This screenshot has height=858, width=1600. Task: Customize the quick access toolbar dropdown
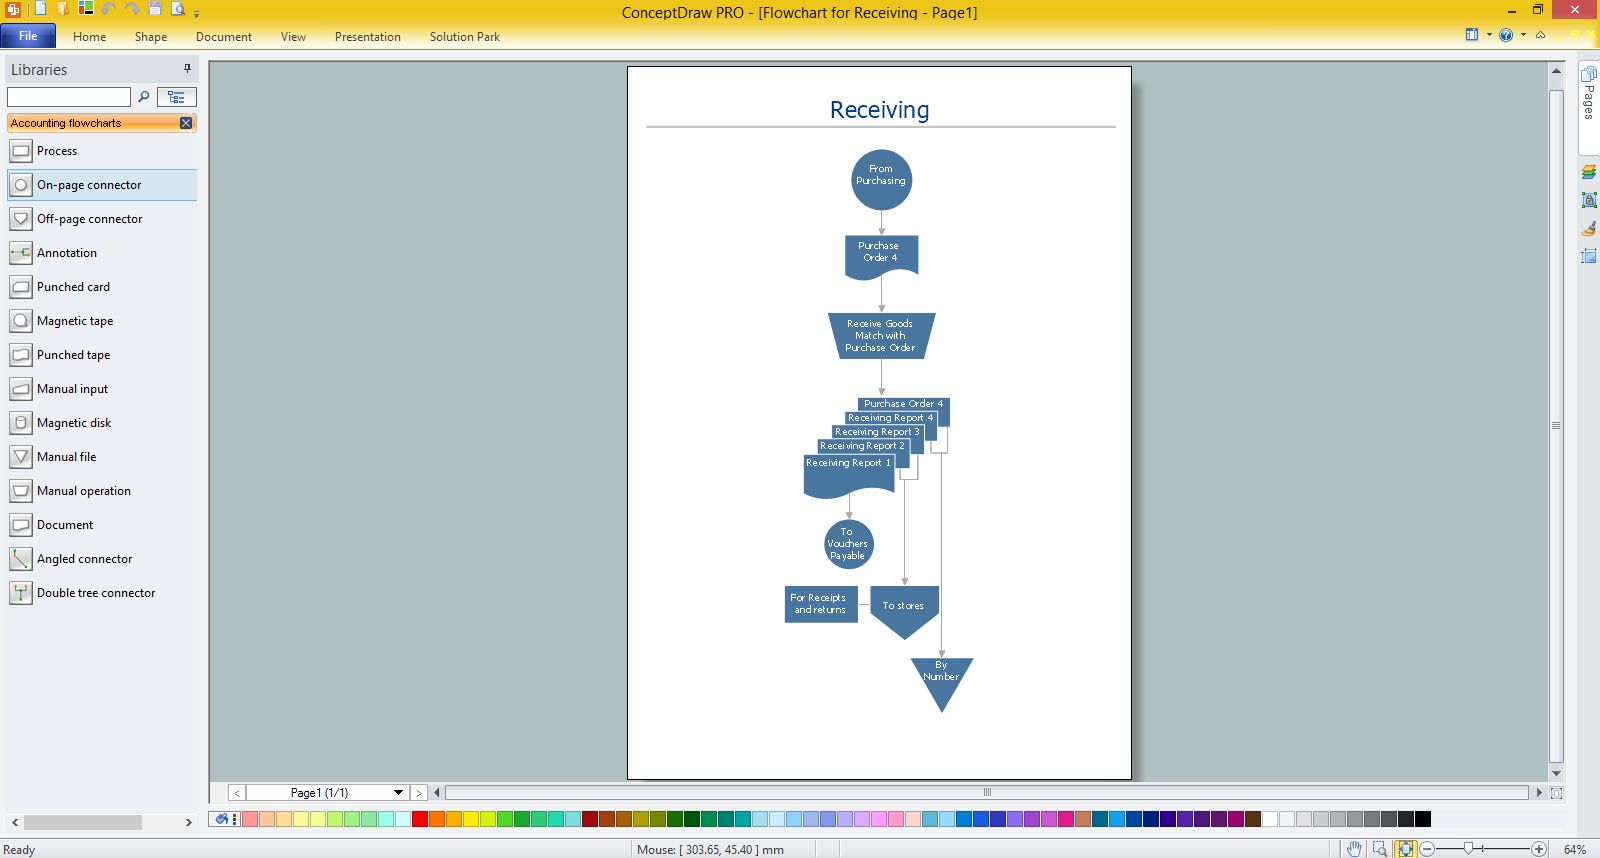coord(197,13)
